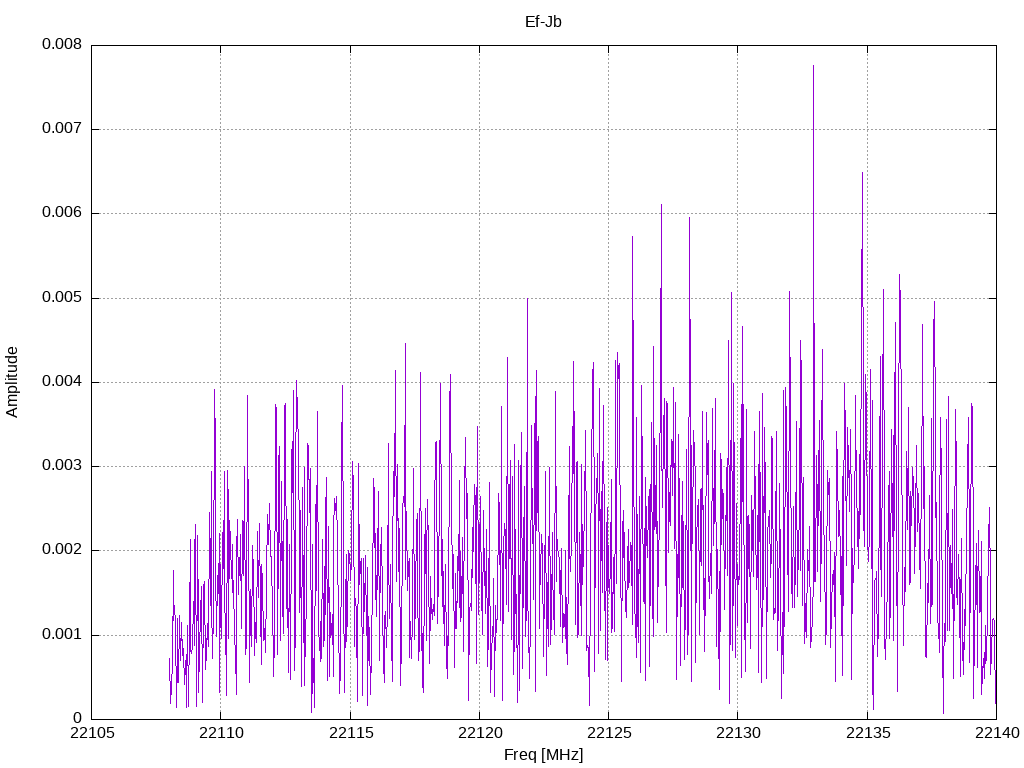Click the y-axis tick label 0.002

coord(62,550)
